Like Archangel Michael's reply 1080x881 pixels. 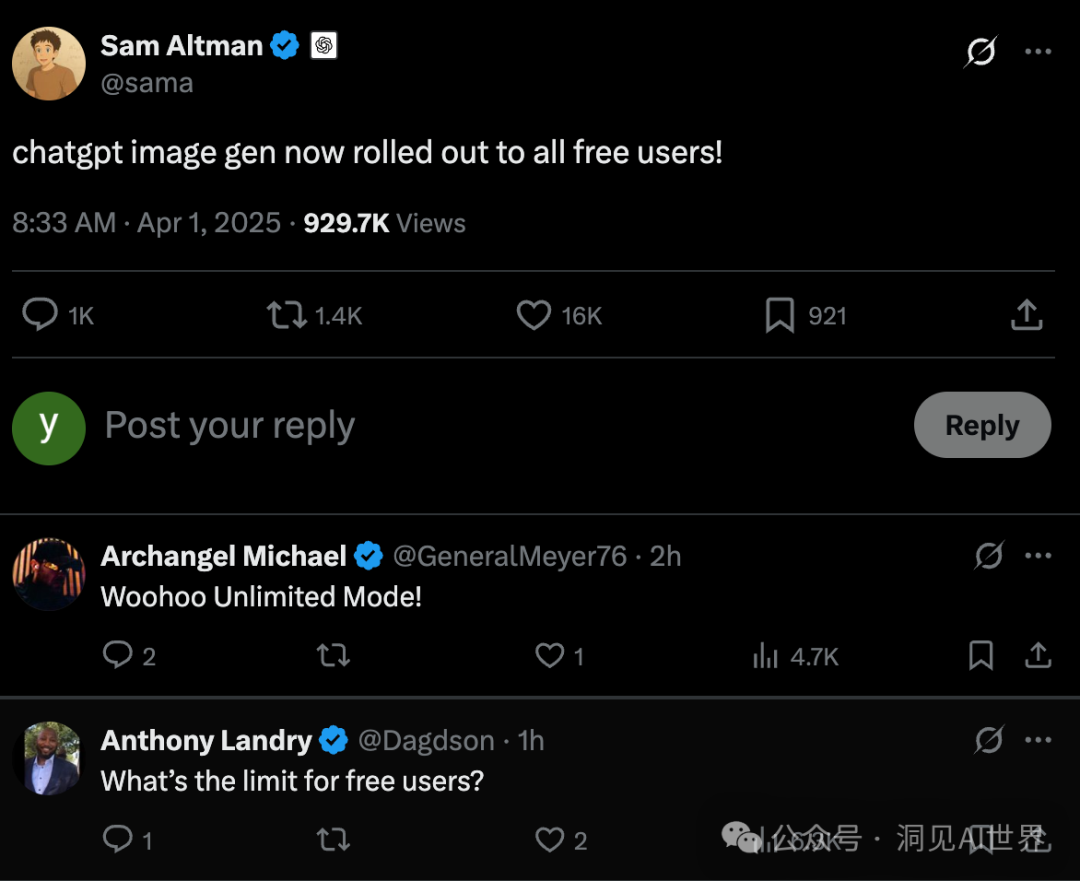[x=549, y=656]
